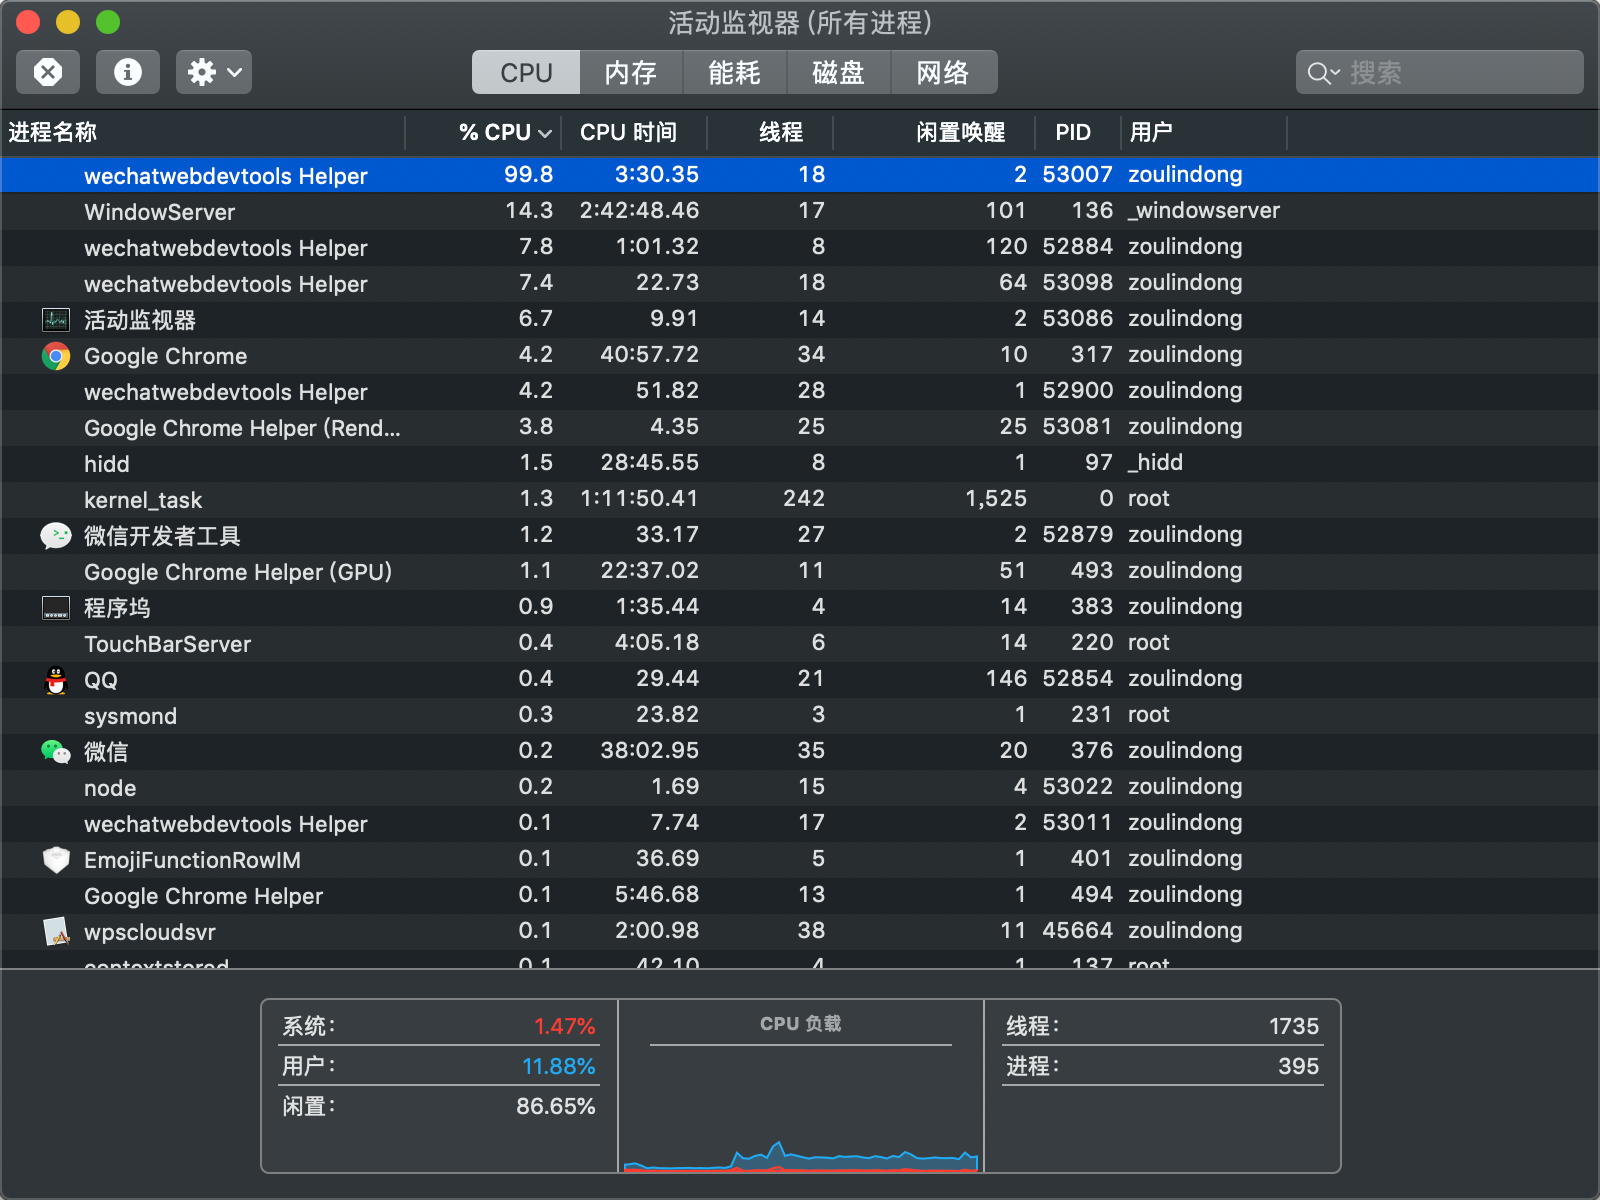Select the 微信 process name
This screenshot has height=1200, width=1600.
point(106,752)
